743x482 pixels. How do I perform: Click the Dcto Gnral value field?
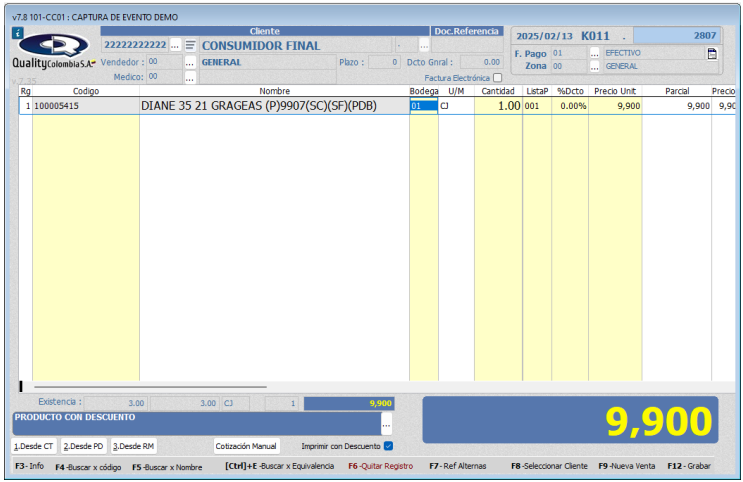pos(481,62)
